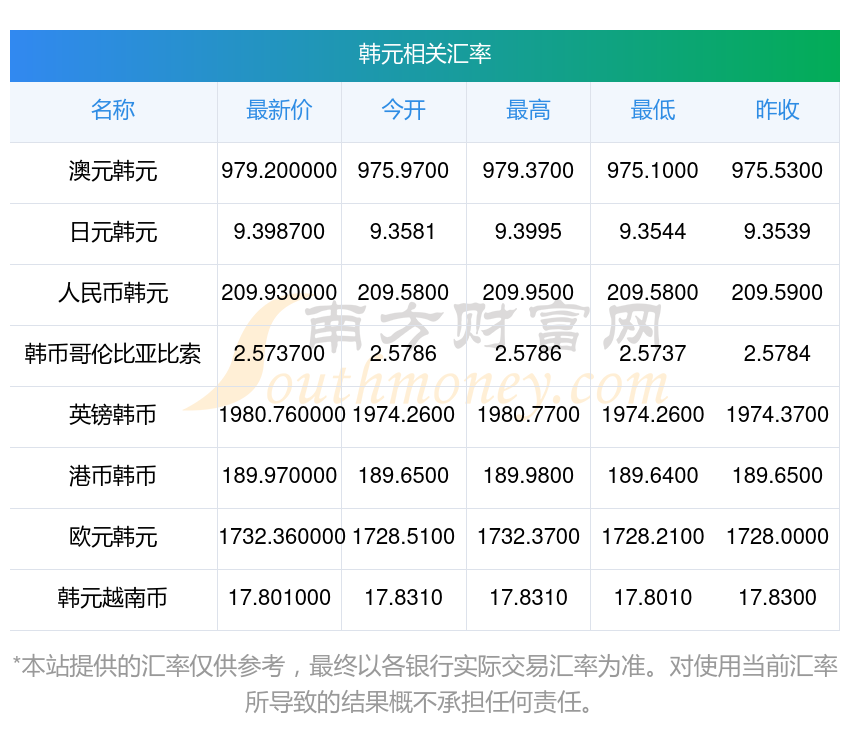This screenshot has height=733, width=850.
Task: Select the value 9.3544
Action: [x=653, y=232]
